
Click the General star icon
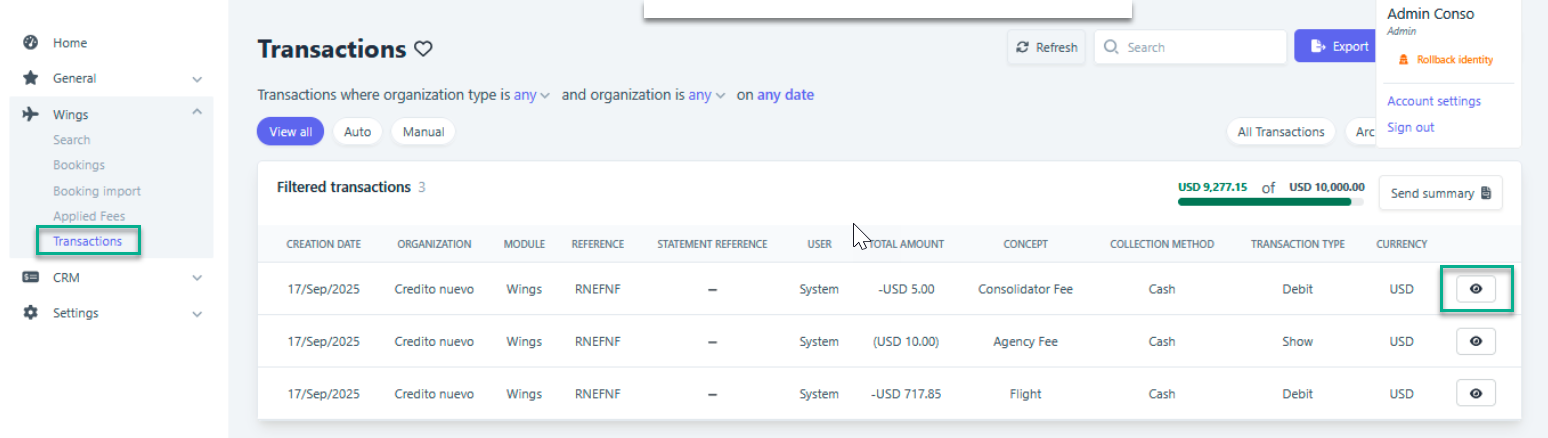point(30,78)
